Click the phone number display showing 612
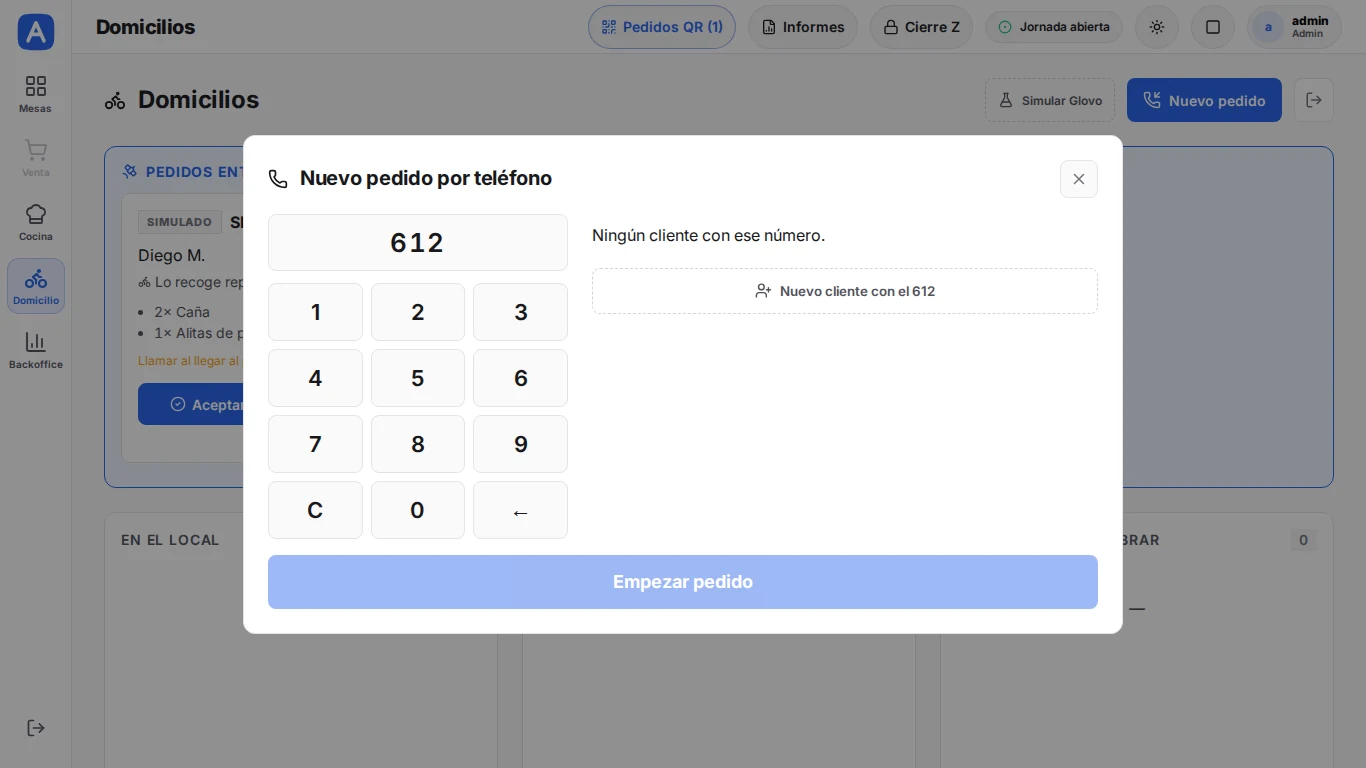 click(x=418, y=242)
